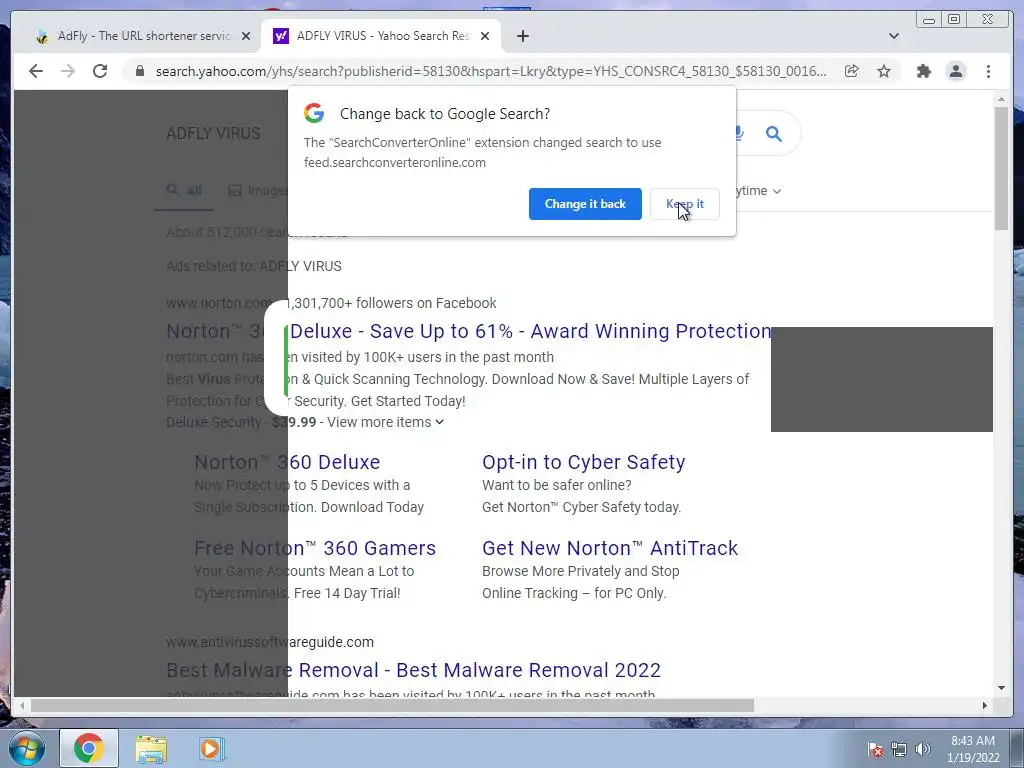Viewport: 1024px width, 768px height.
Task: Open Windows Explorer from taskbar
Action: (x=151, y=749)
